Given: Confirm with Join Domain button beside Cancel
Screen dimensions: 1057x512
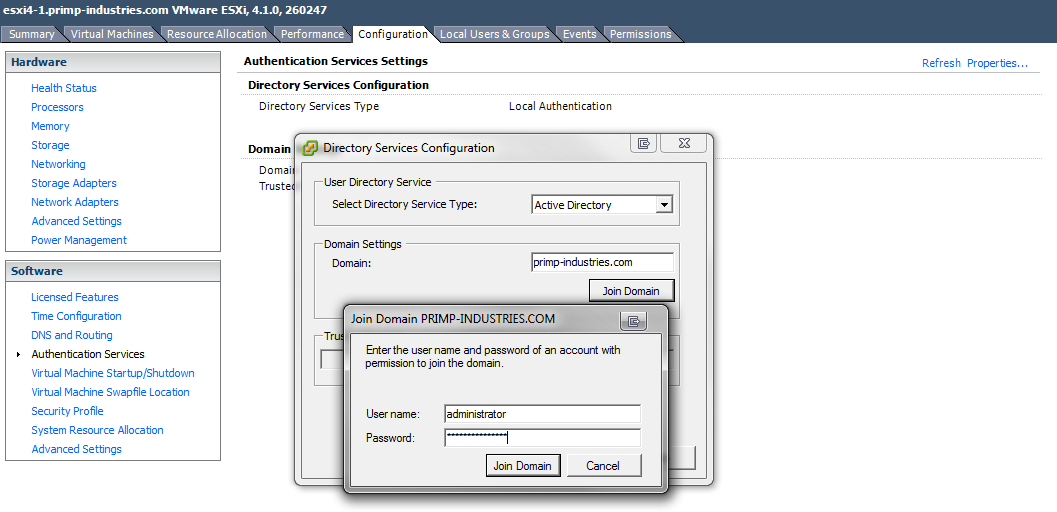Looking at the screenshot, I should (522, 466).
